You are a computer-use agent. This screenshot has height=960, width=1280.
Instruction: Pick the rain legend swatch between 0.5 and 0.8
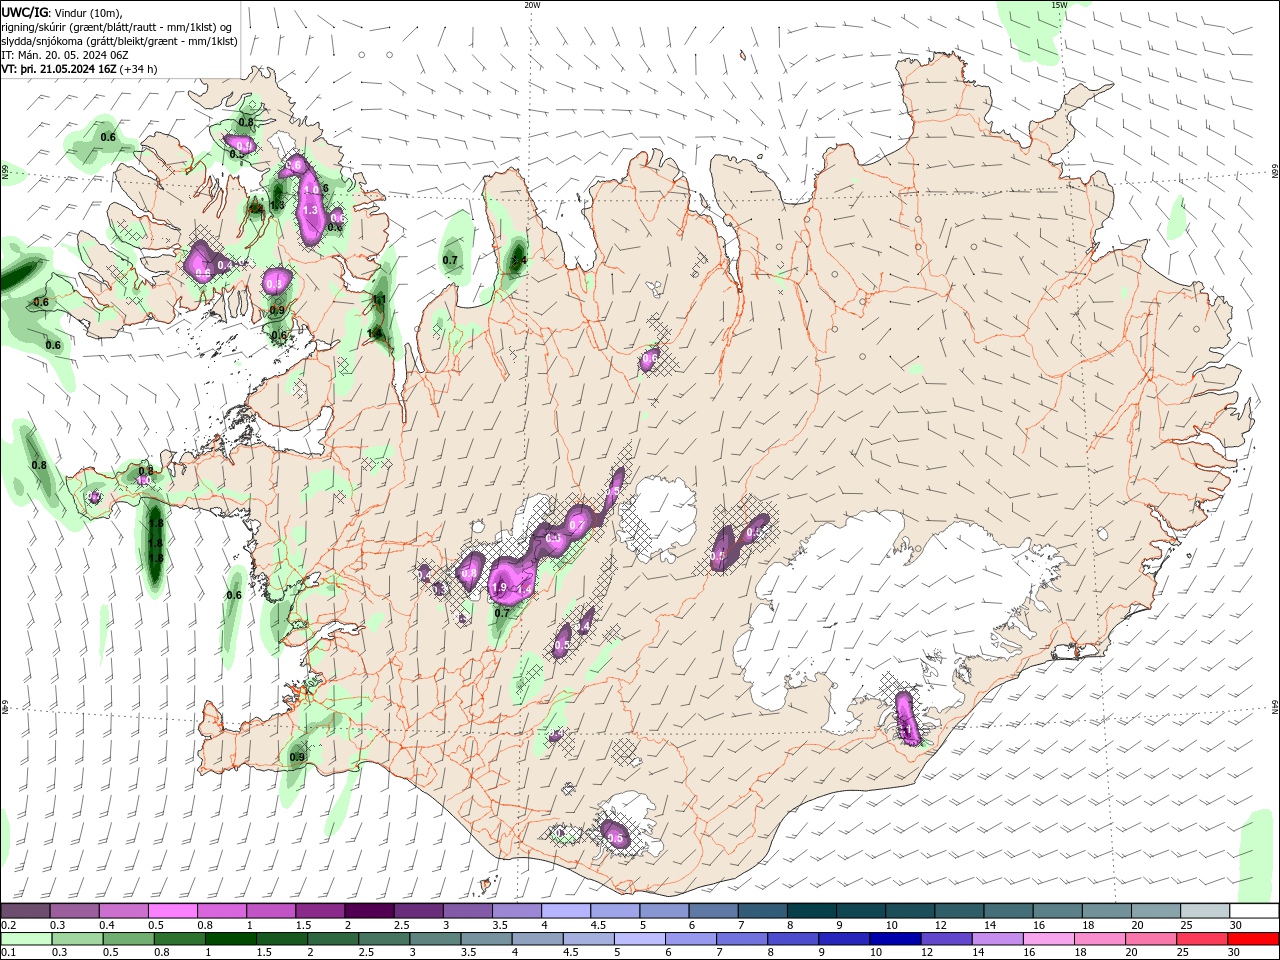(x=128, y=939)
